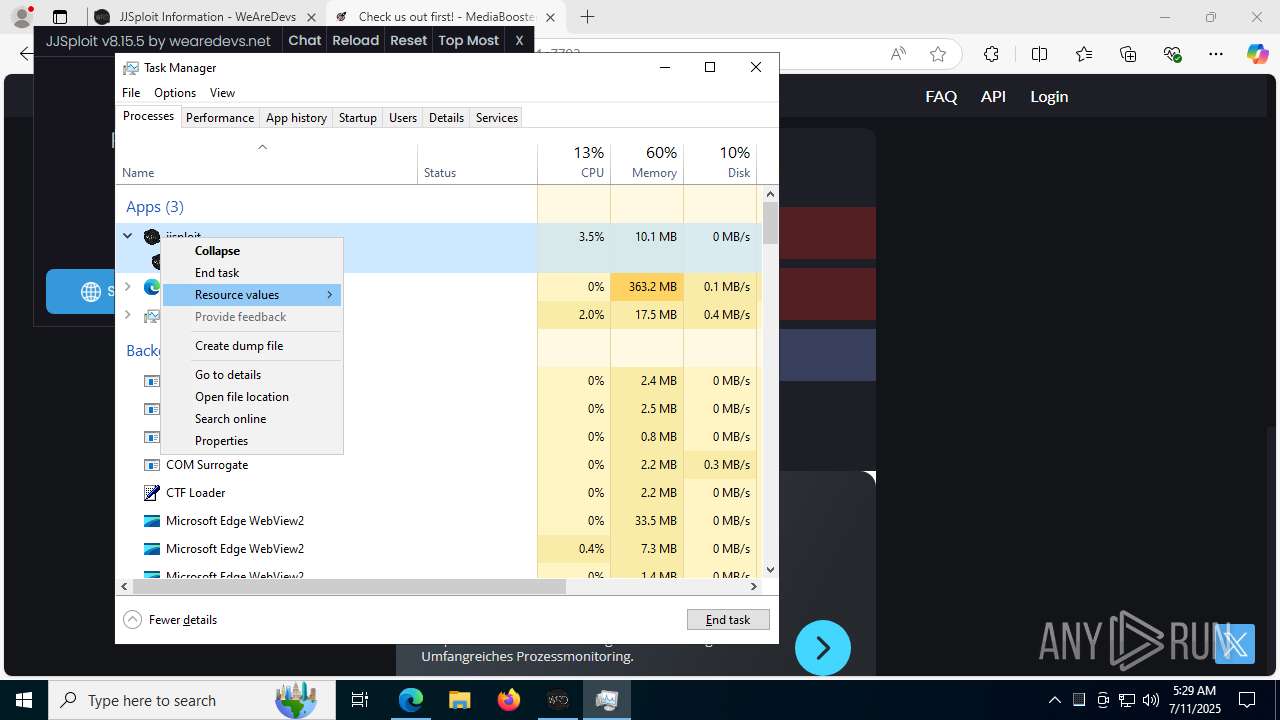Image resolution: width=1280 pixels, height=720 pixels.
Task: Sort by the Name column header
Action: 267,162
